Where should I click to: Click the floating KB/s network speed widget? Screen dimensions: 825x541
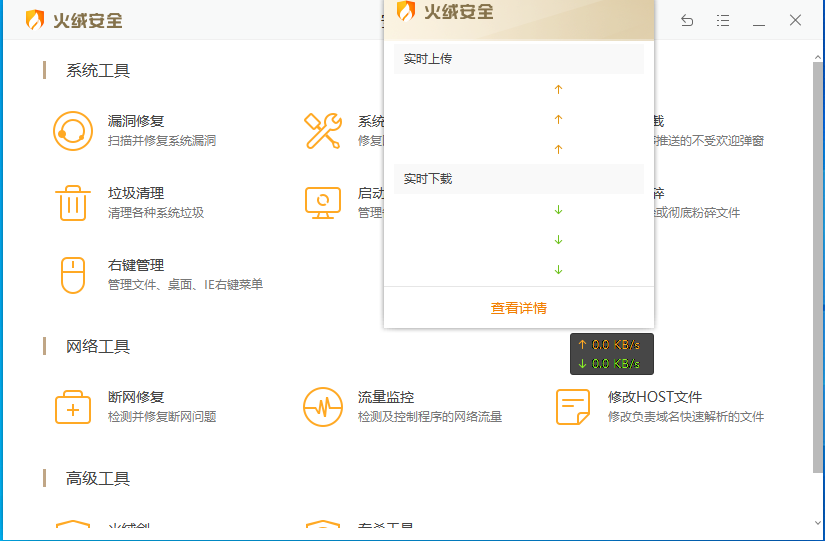[x=611, y=354]
